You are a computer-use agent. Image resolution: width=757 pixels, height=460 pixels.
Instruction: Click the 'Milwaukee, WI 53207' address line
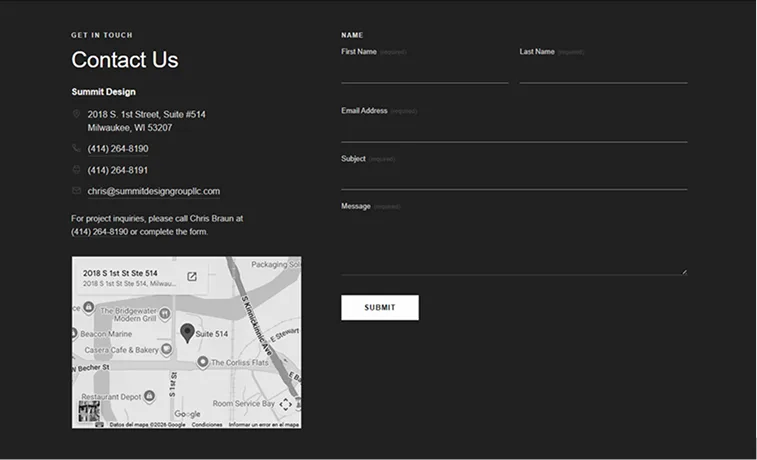[130, 127]
